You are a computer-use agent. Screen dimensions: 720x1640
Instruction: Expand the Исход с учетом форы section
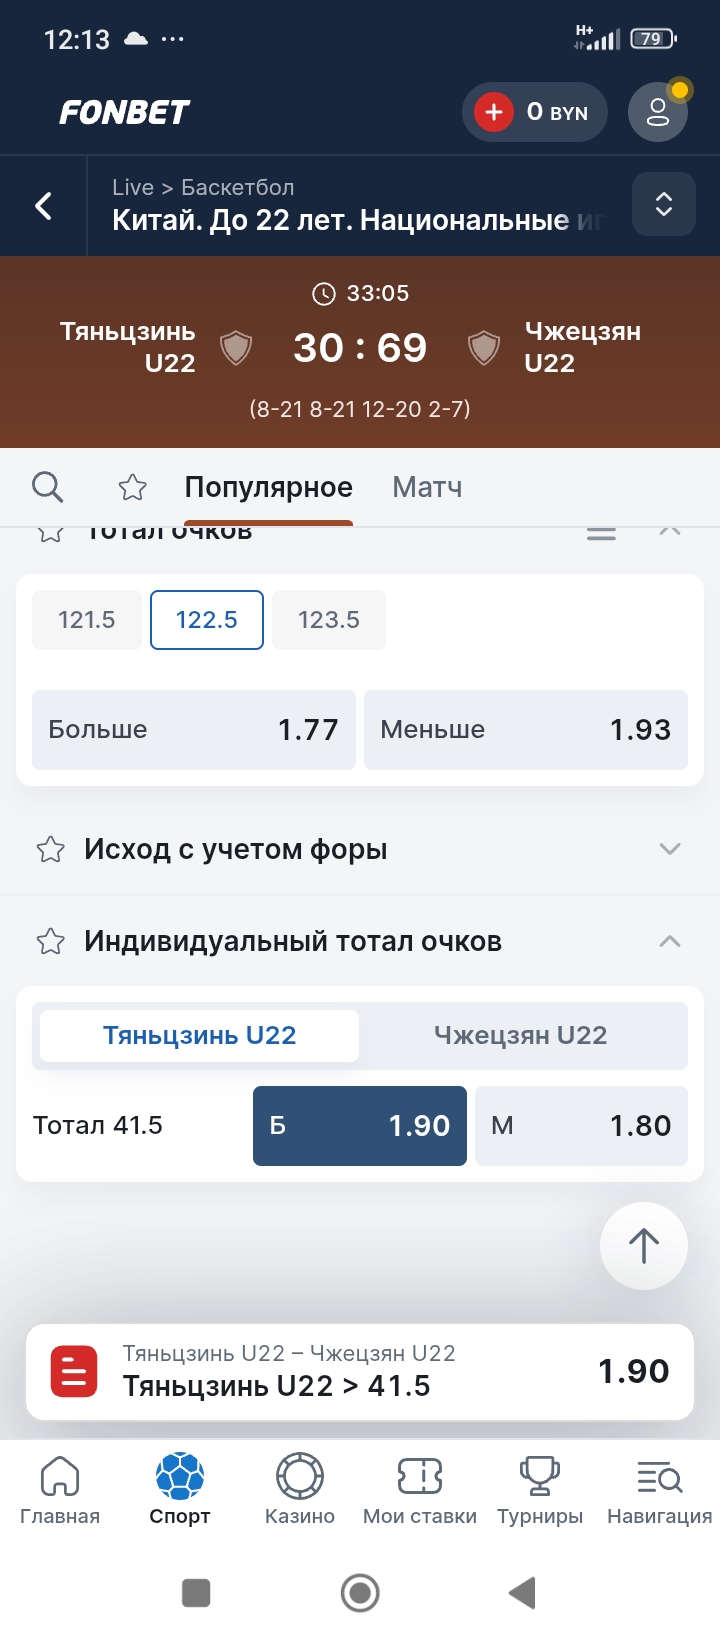coord(670,850)
